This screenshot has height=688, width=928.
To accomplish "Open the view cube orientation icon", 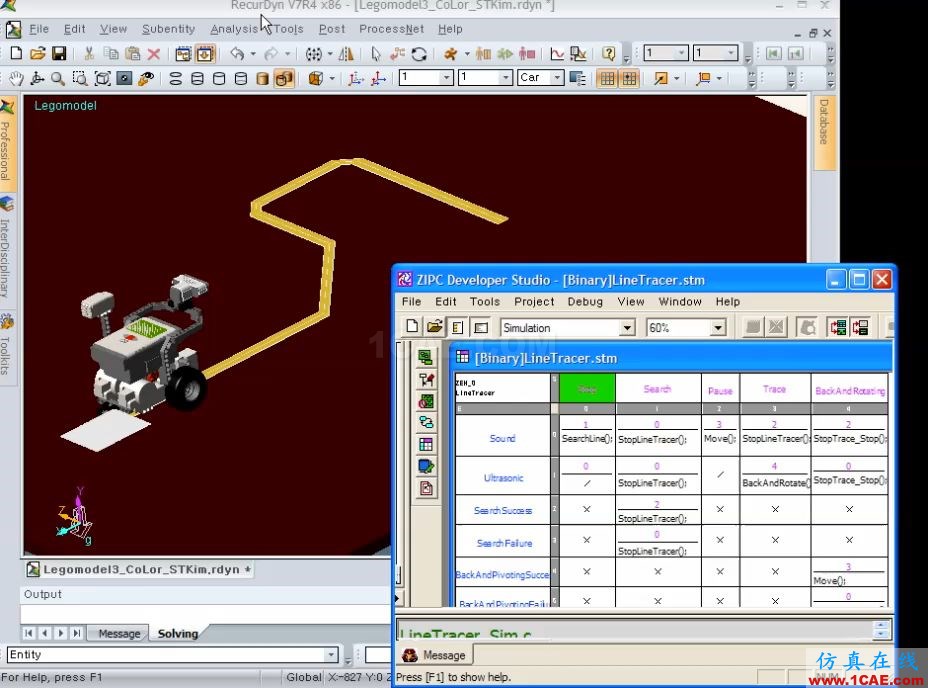I will pos(316,78).
